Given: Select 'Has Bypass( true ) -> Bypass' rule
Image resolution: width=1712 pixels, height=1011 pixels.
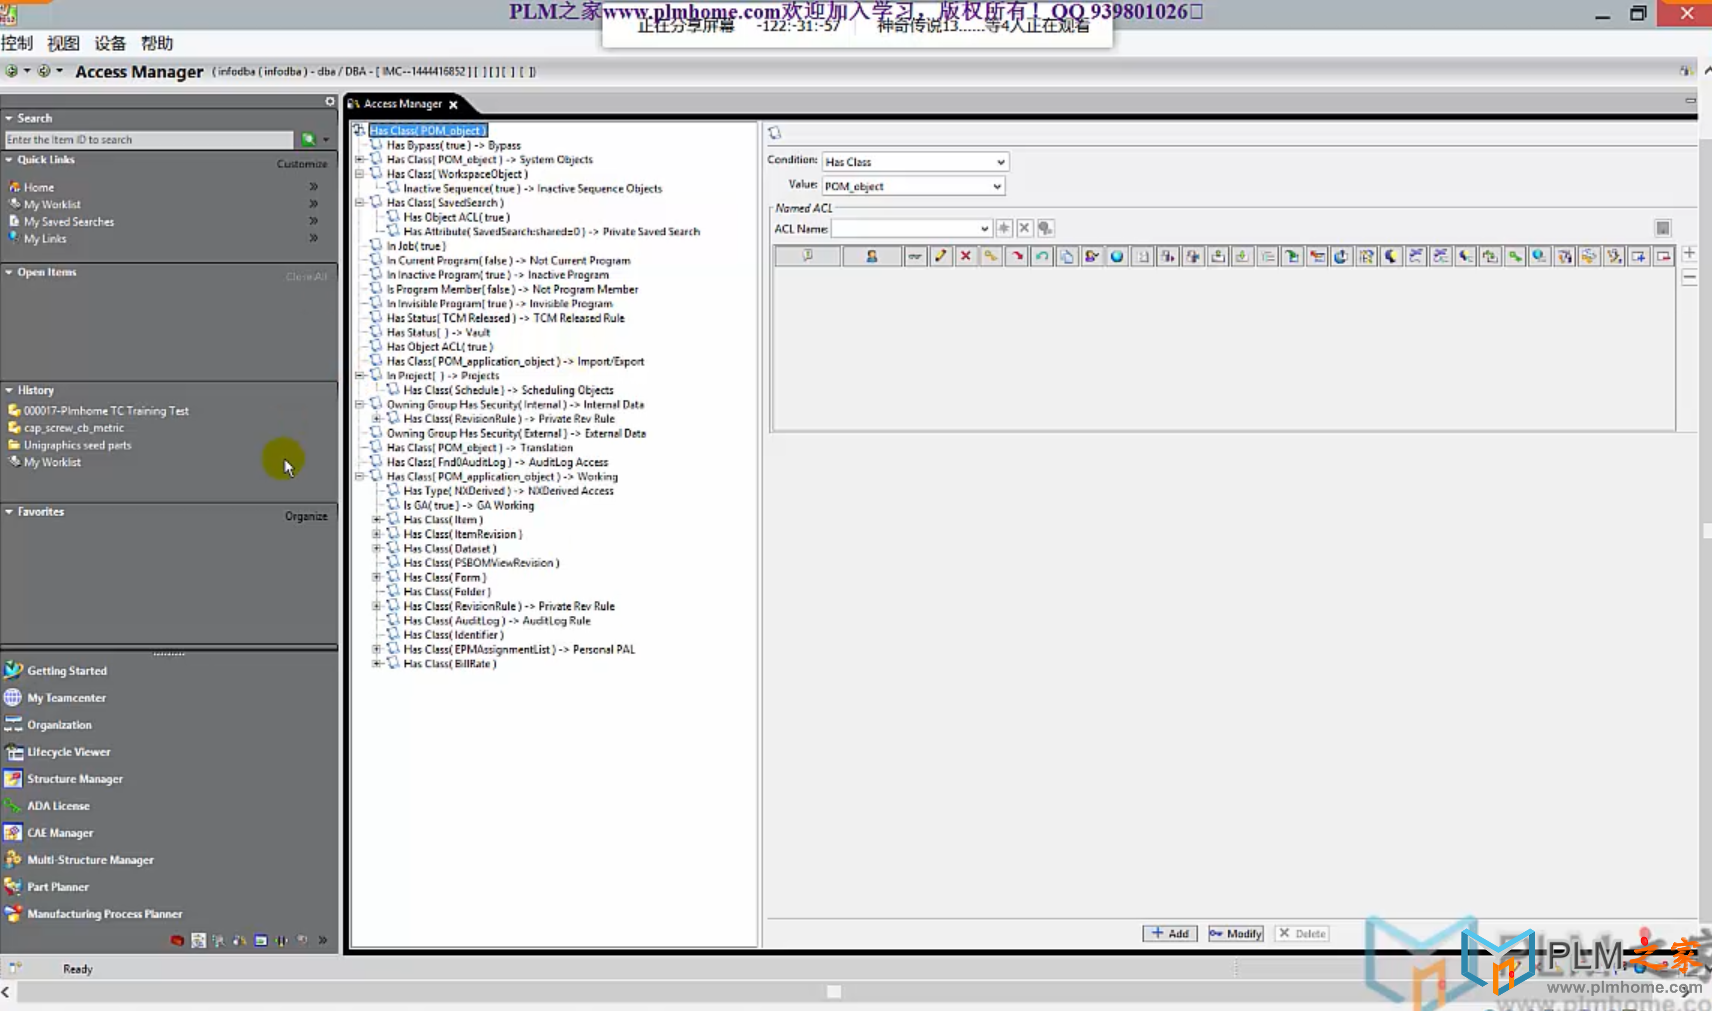Looking at the screenshot, I should click(453, 146).
